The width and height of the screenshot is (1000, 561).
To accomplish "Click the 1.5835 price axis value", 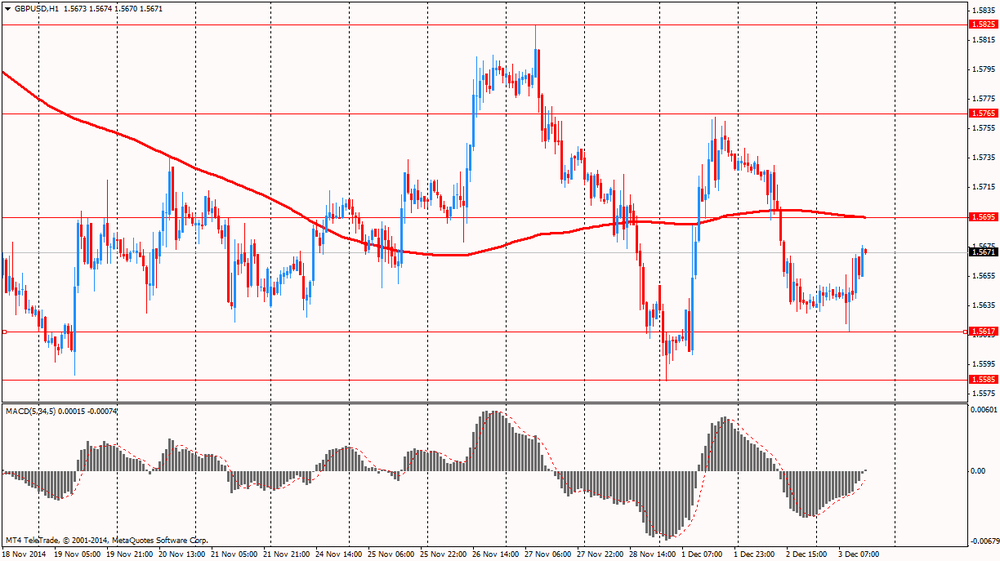I will 984,10.
